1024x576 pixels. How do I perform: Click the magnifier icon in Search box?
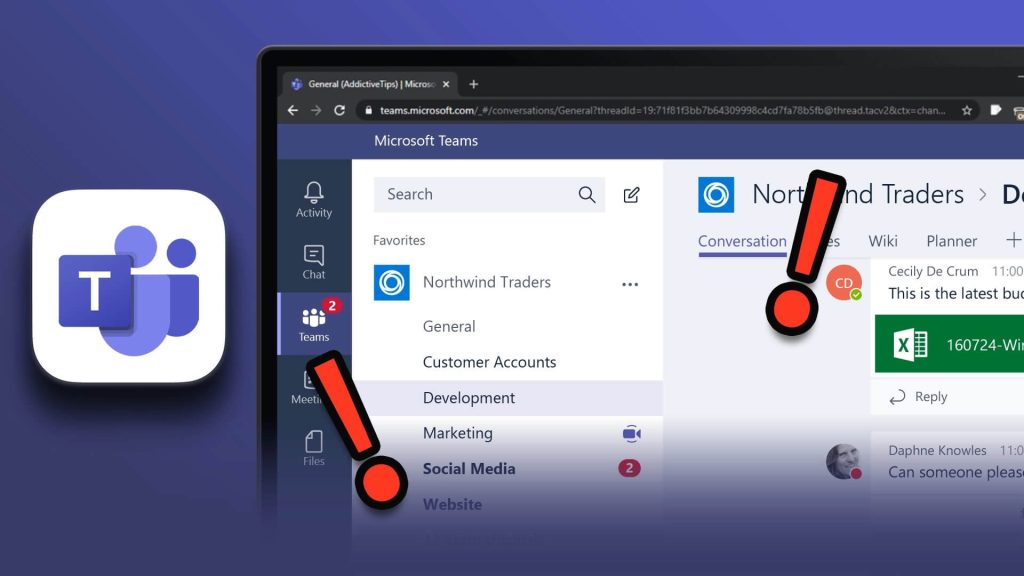(x=587, y=195)
